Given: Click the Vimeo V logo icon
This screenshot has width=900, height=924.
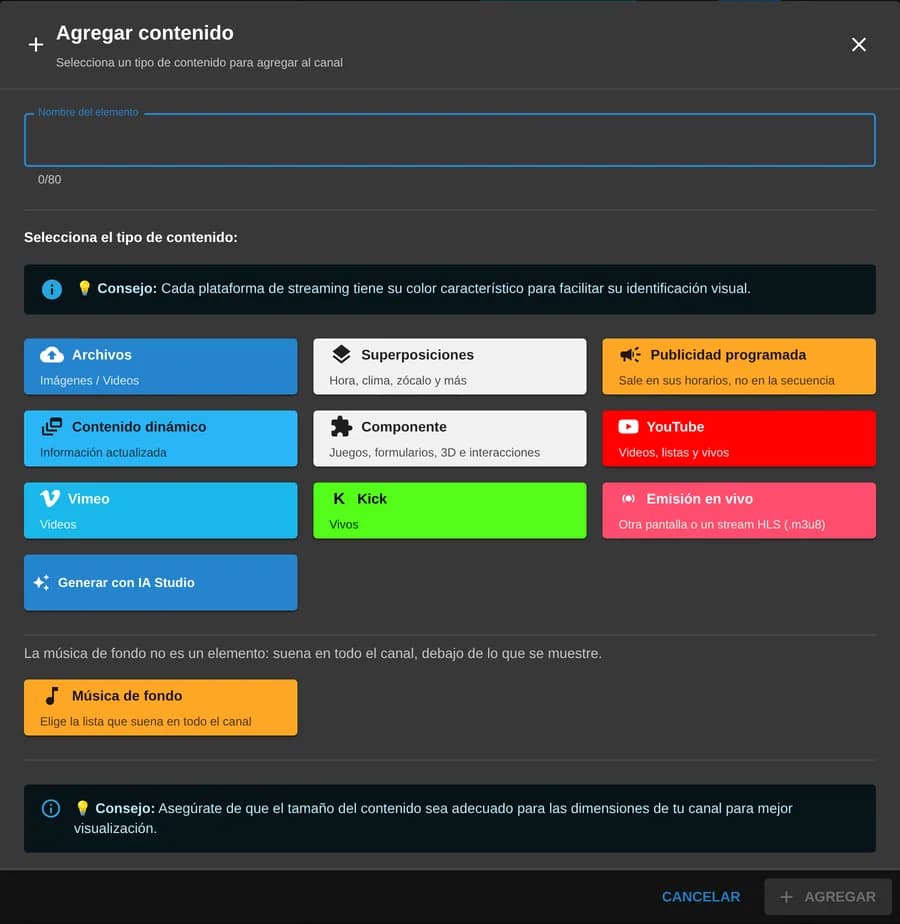Looking at the screenshot, I should point(50,499).
